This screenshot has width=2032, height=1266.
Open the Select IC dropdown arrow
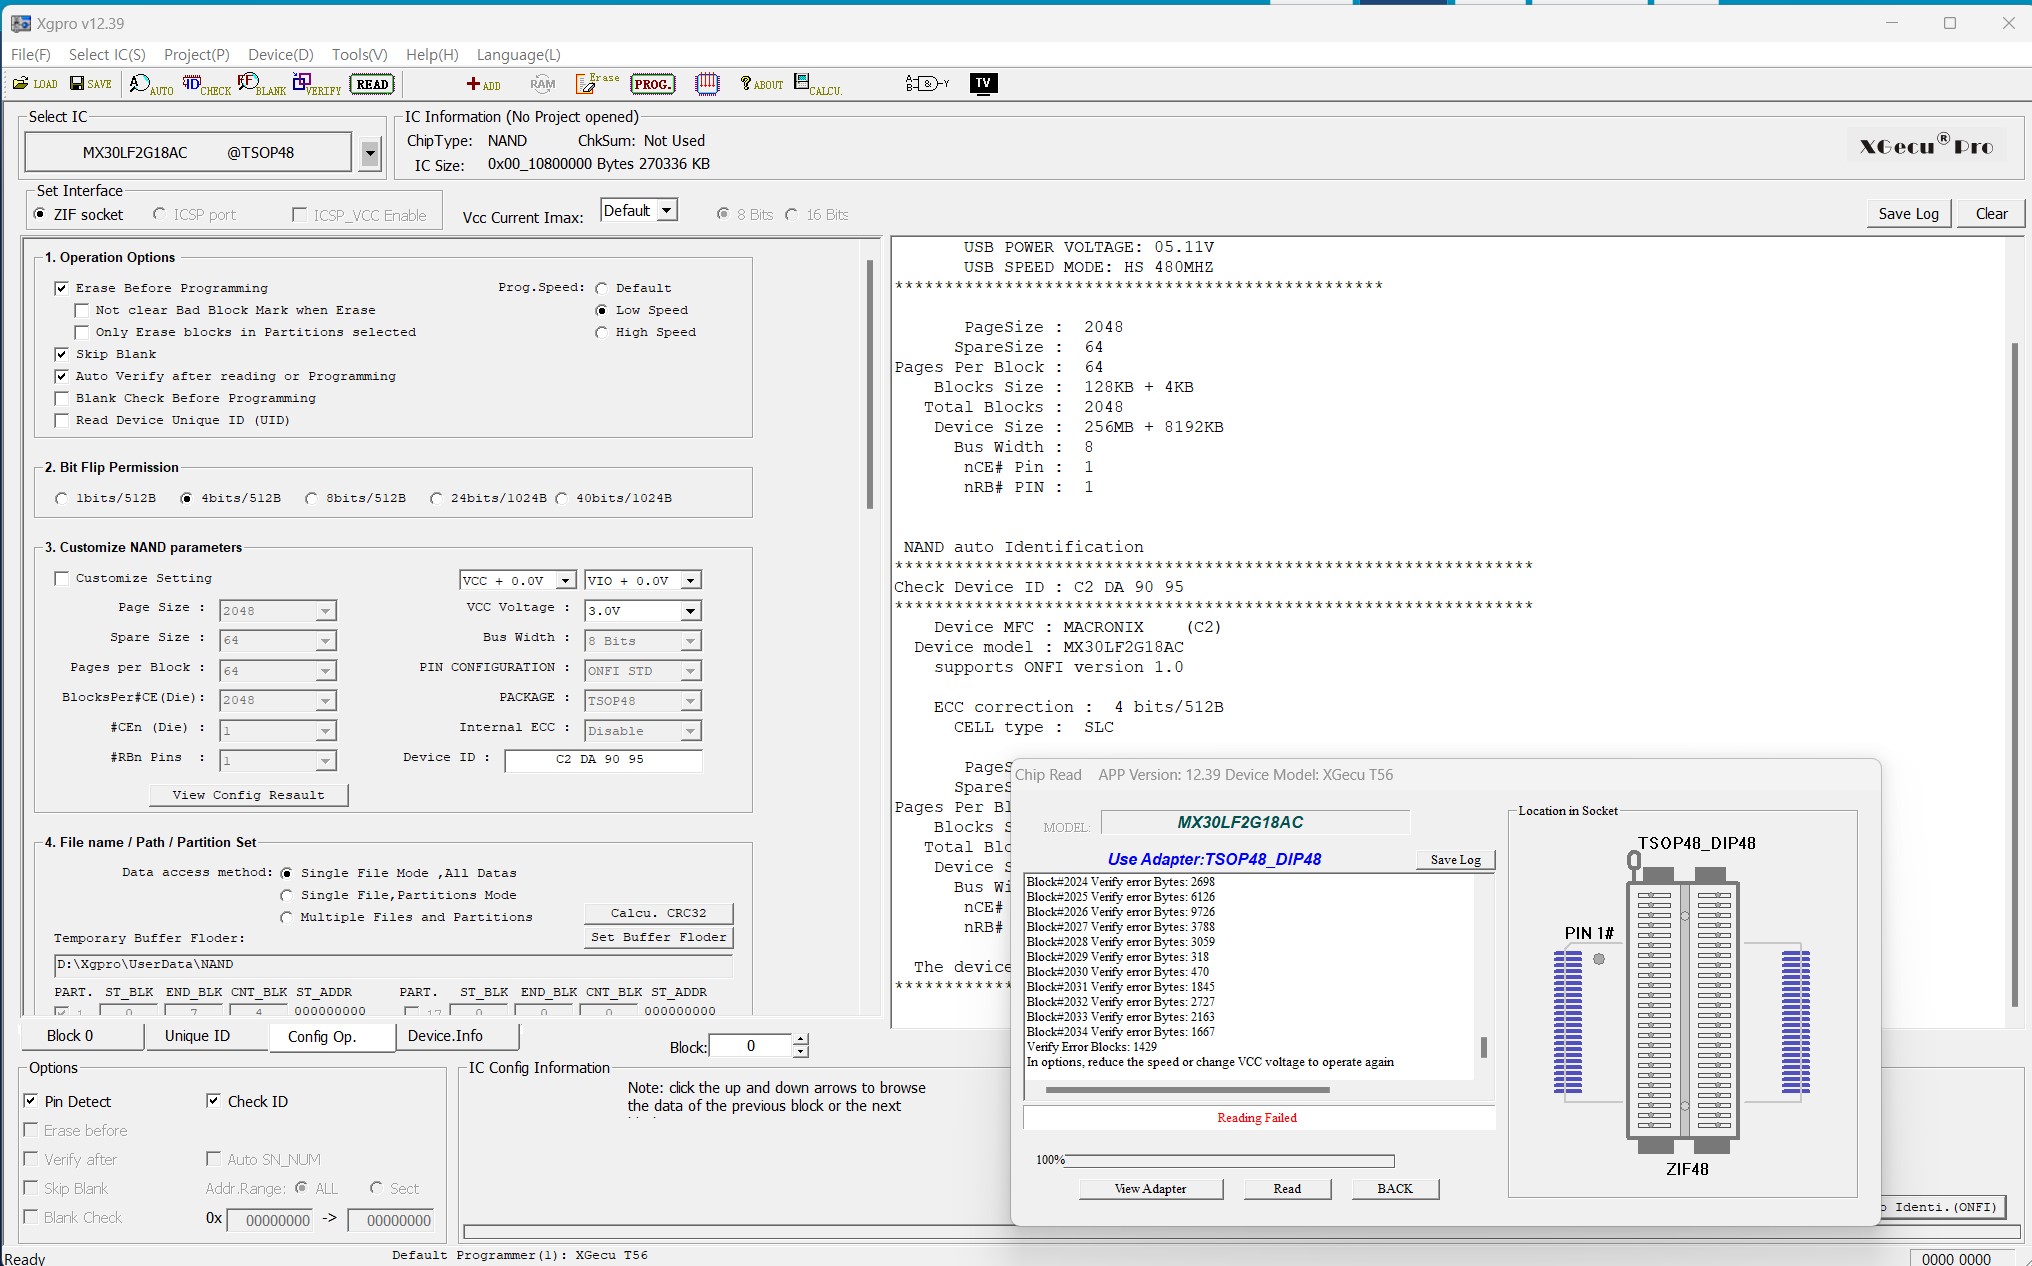point(370,153)
